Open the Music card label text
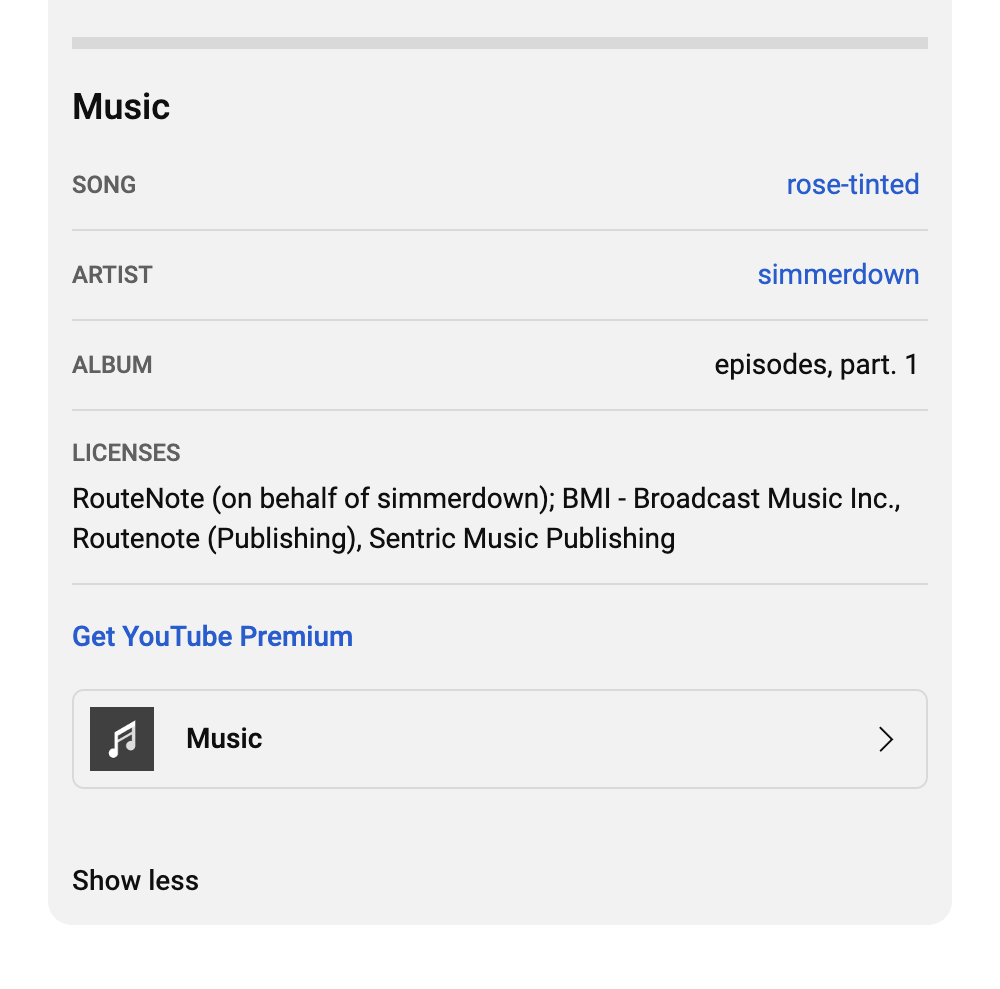Viewport: 1000px width, 989px height. tap(224, 739)
